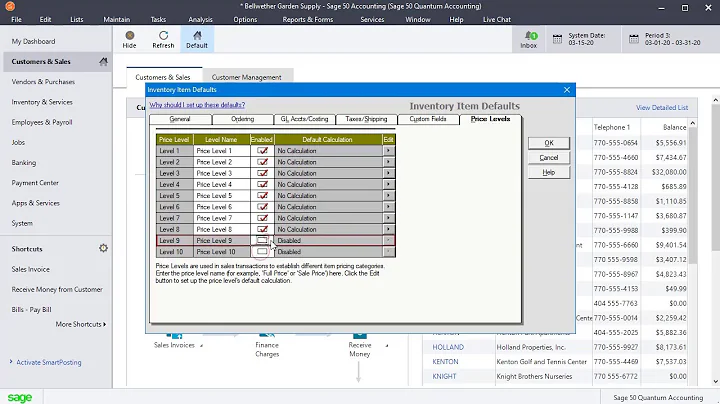Click home icon beside Customers & Sales

103,62
